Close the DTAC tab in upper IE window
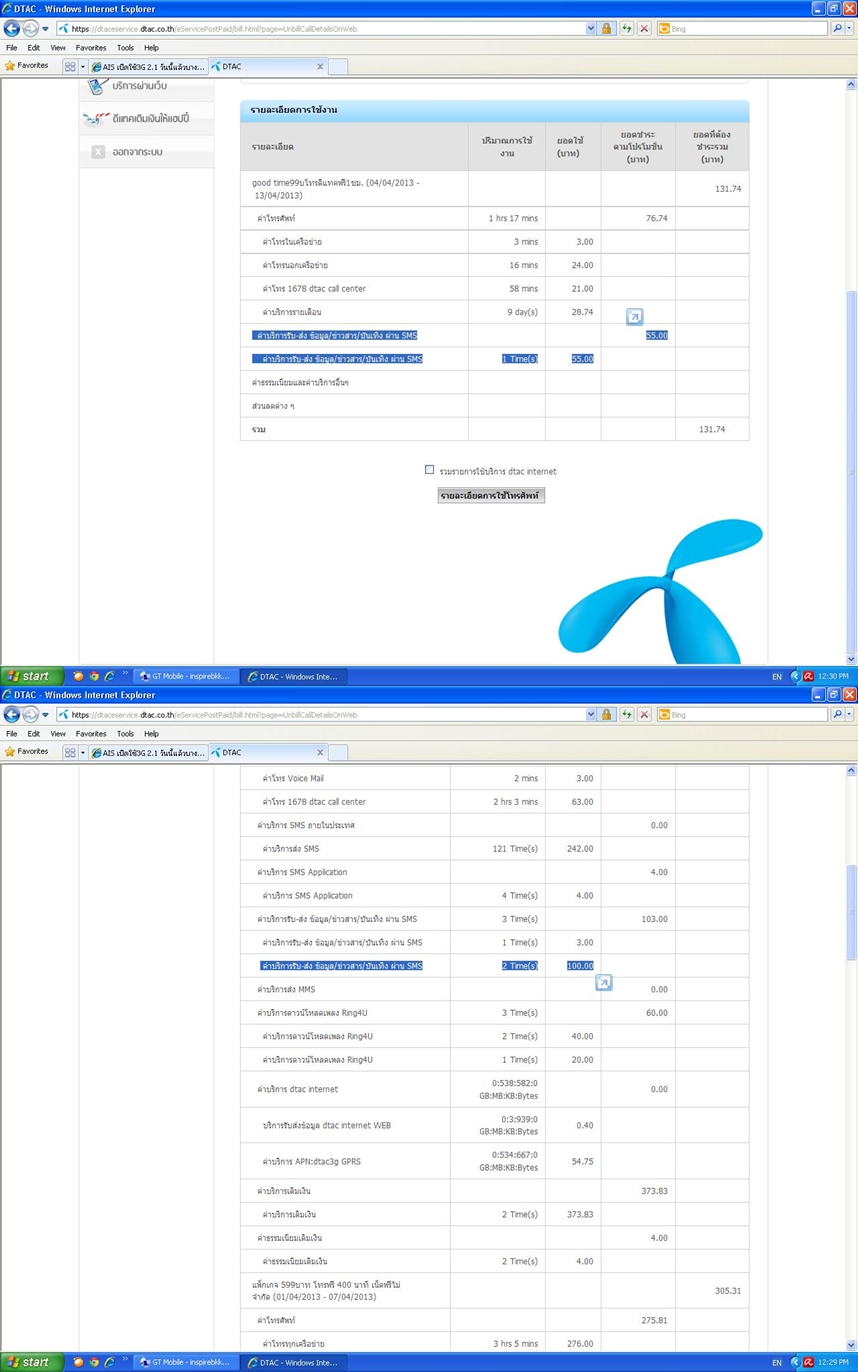Viewport: 858px width, 1372px height. (320, 66)
